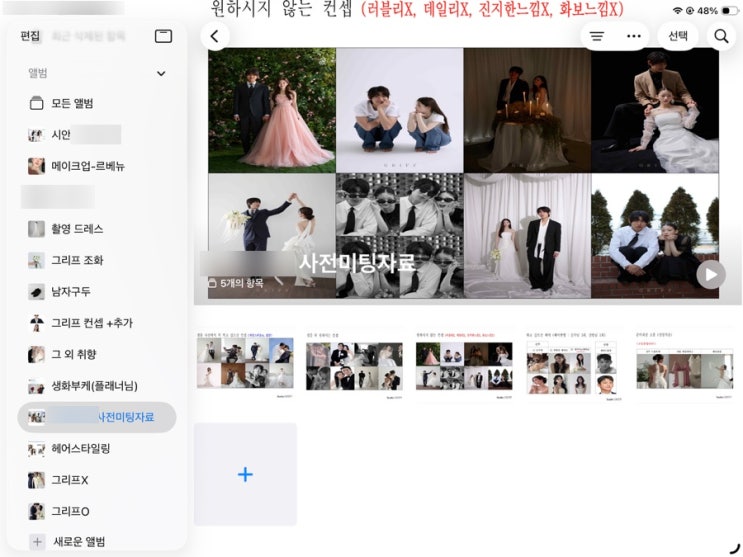Click the 앨범 section header text
743x557 pixels.
pyautogui.click(x=37, y=73)
